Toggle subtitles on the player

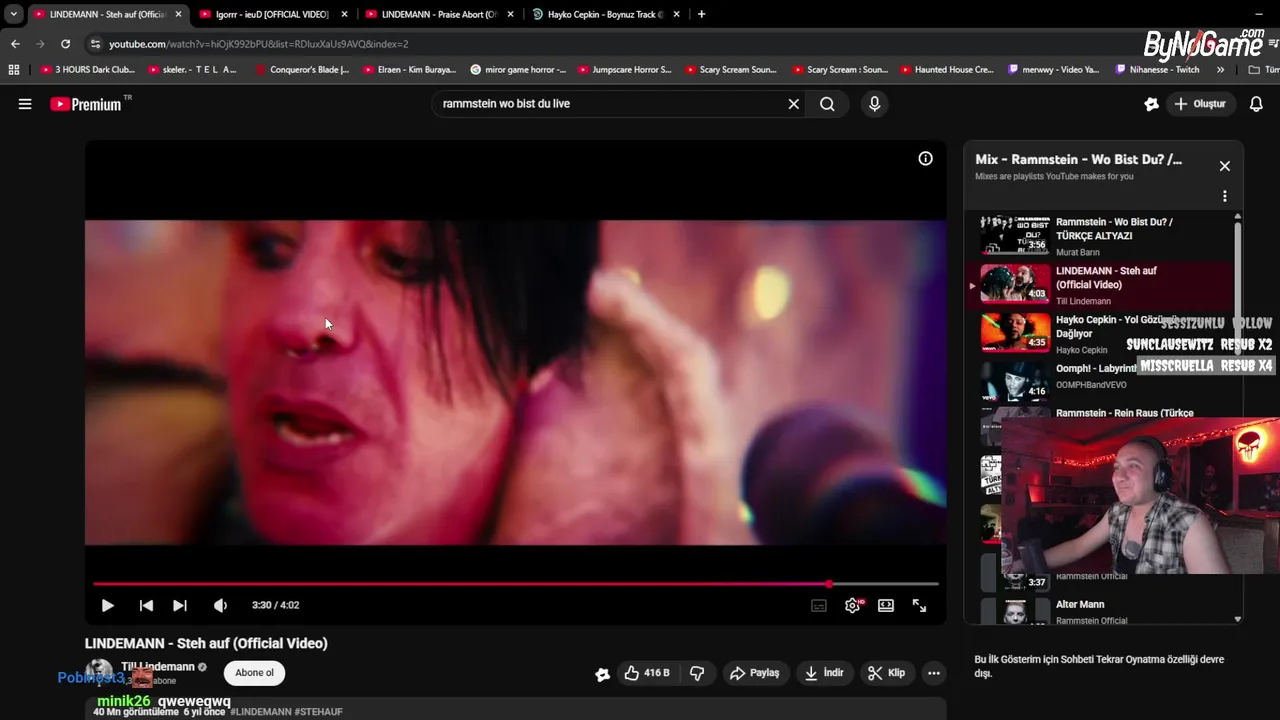[x=819, y=605]
